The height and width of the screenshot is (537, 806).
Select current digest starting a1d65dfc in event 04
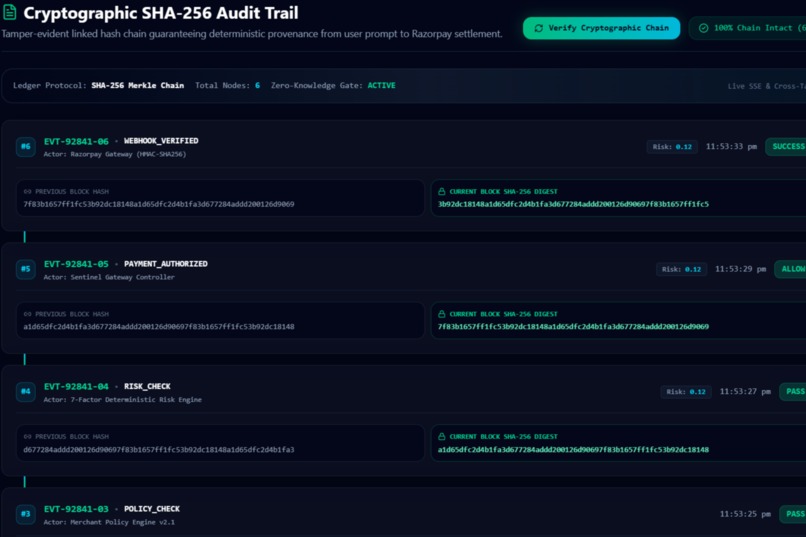point(573,450)
